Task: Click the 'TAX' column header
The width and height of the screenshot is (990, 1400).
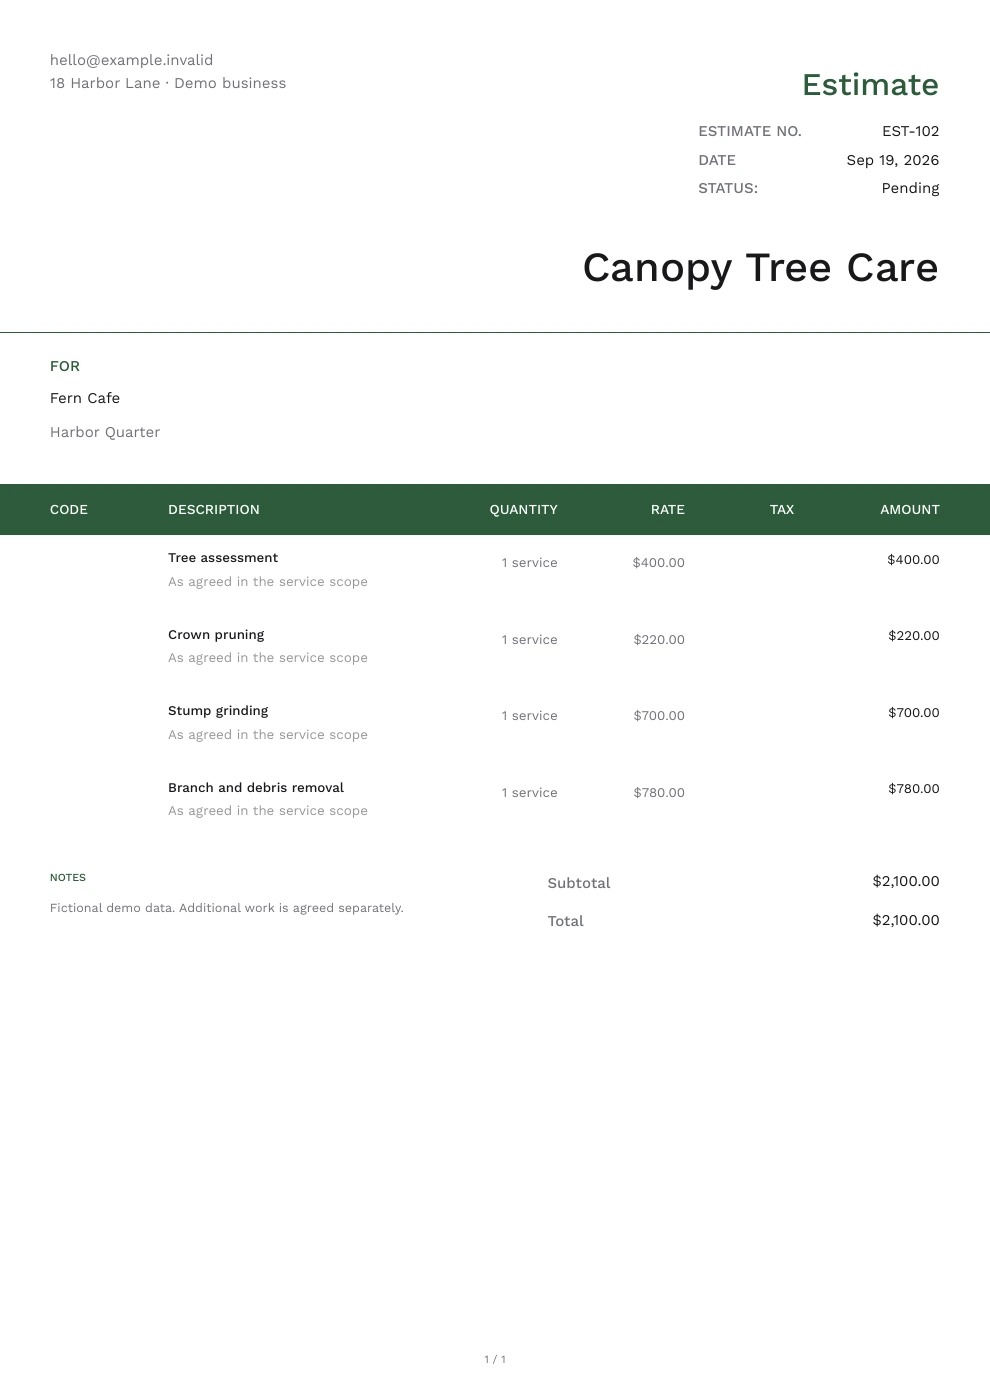Action: 782,510
